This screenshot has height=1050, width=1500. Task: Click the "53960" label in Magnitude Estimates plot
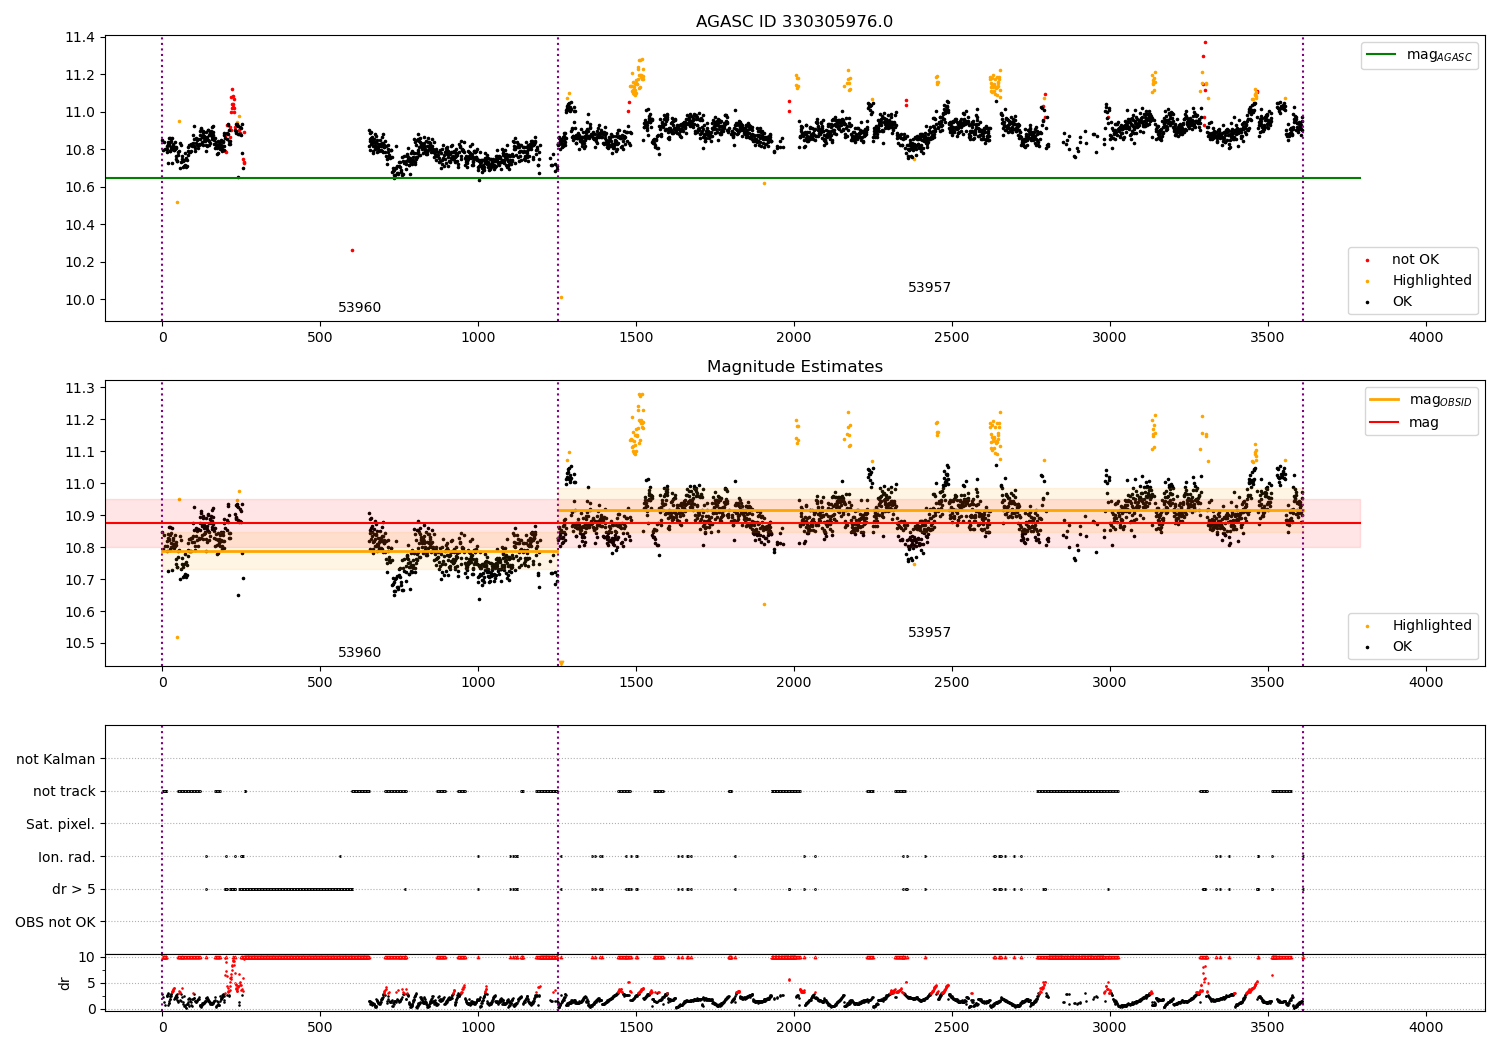[359, 653]
